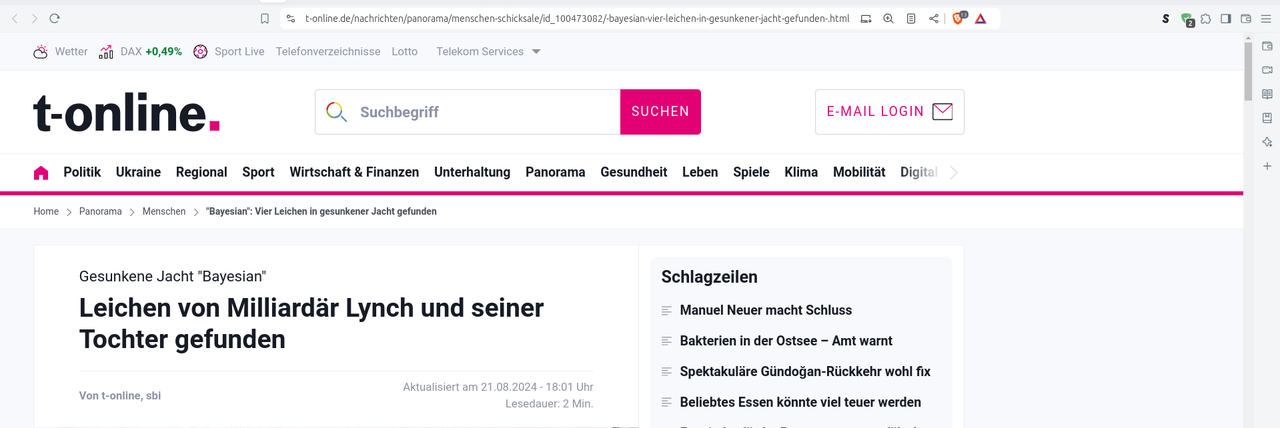
Task: Go to the Panorama navigation item
Action: (x=555, y=172)
